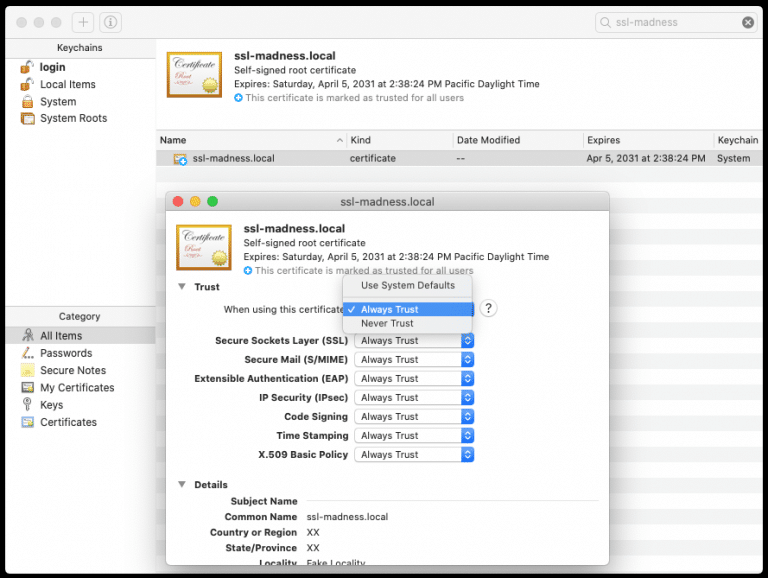Open the Code Signing dropdown

[x=414, y=416]
